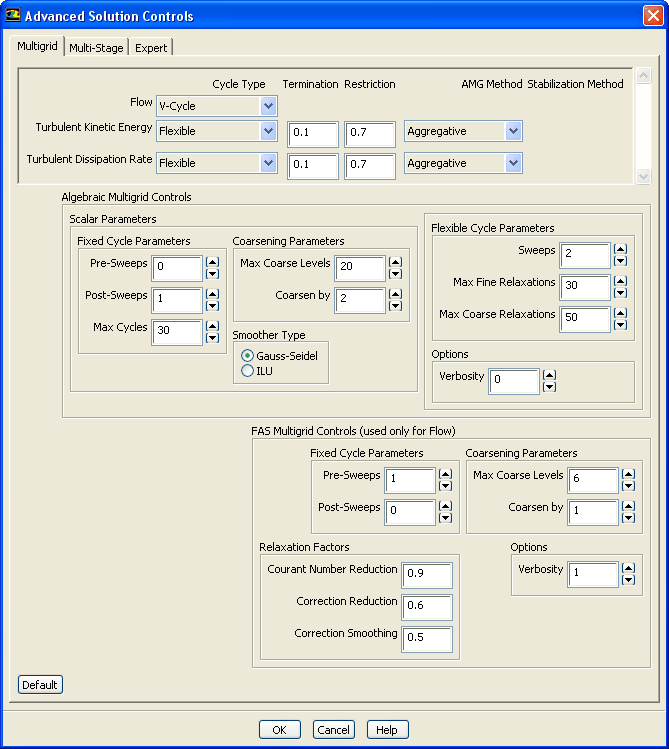Click the Cancel button

pyautogui.click(x=334, y=729)
